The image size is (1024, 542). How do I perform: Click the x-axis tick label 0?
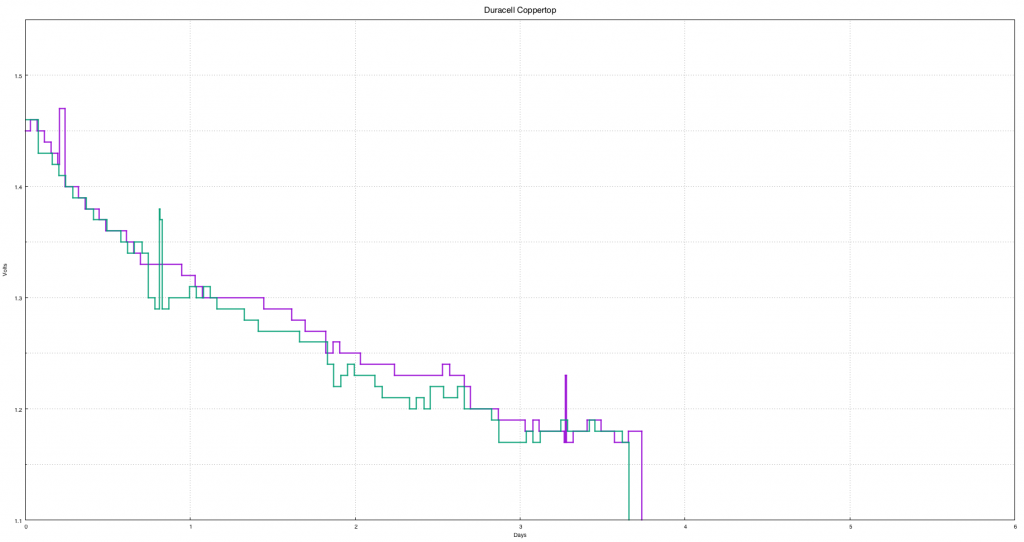point(26,526)
